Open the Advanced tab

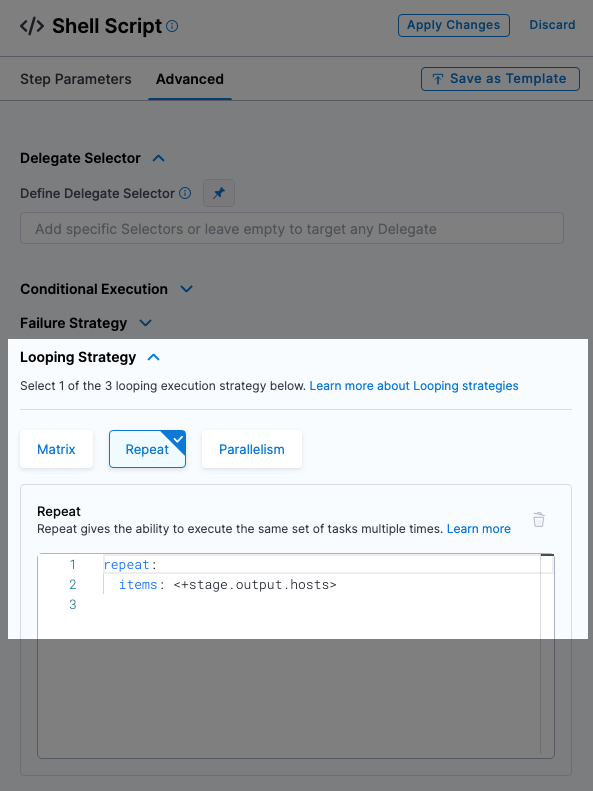[190, 79]
